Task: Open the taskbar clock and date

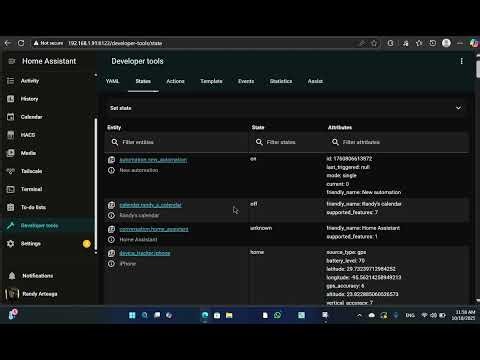Action: coord(465,315)
